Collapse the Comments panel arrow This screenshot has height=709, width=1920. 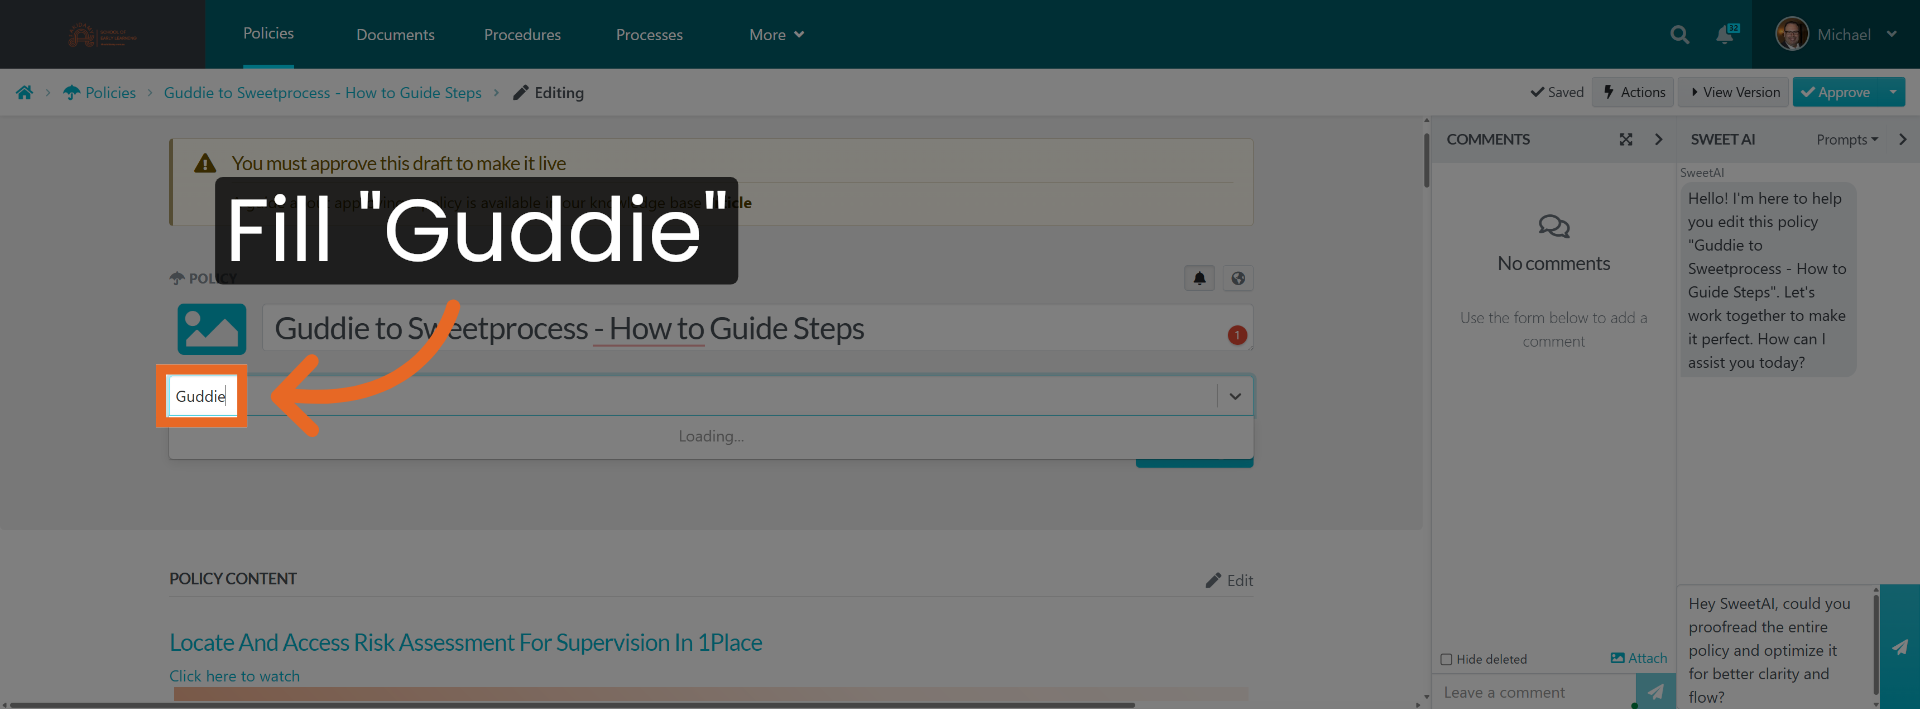(1659, 140)
